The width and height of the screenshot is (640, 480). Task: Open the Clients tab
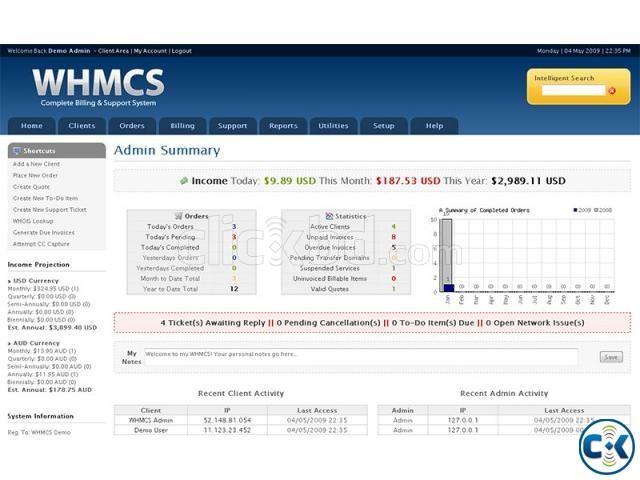pyautogui.click(x=82, y=126)
